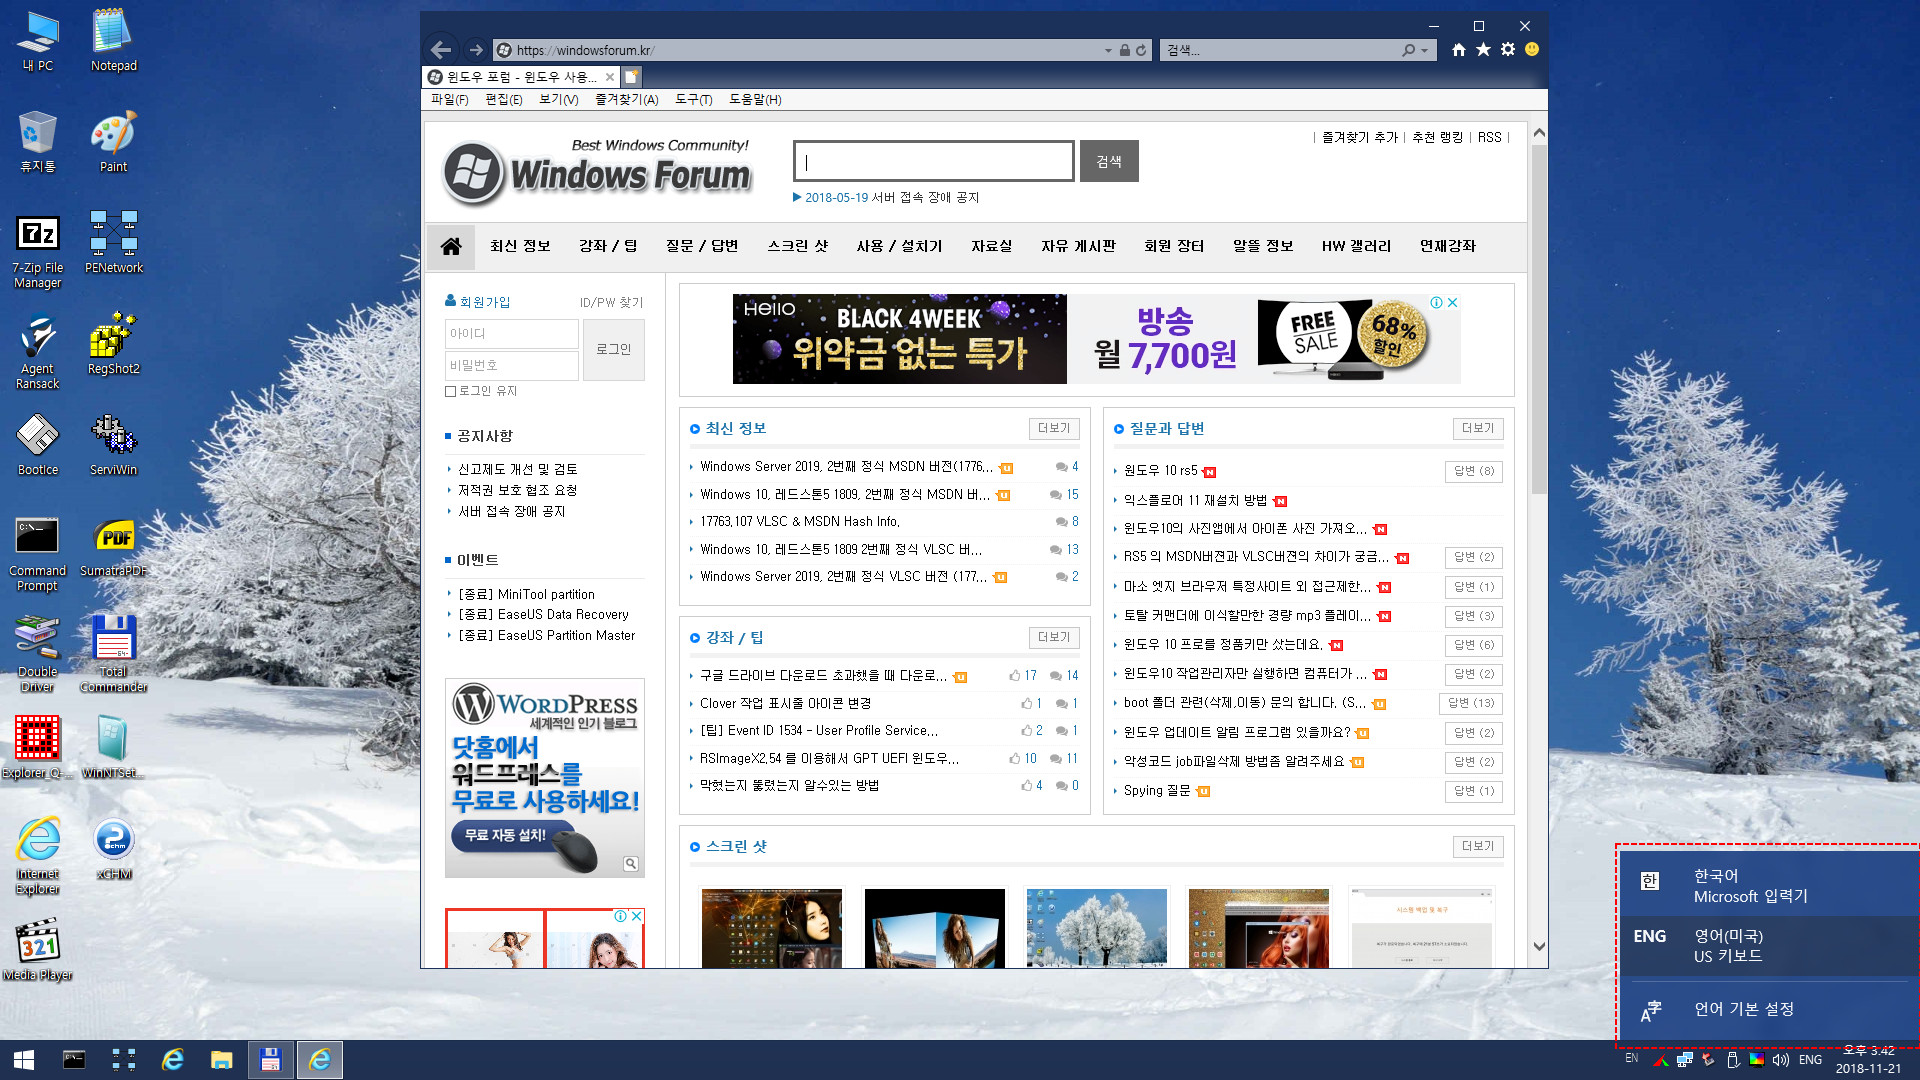
Task: Open ServiWin desktop icon
Action: [113, 444]
